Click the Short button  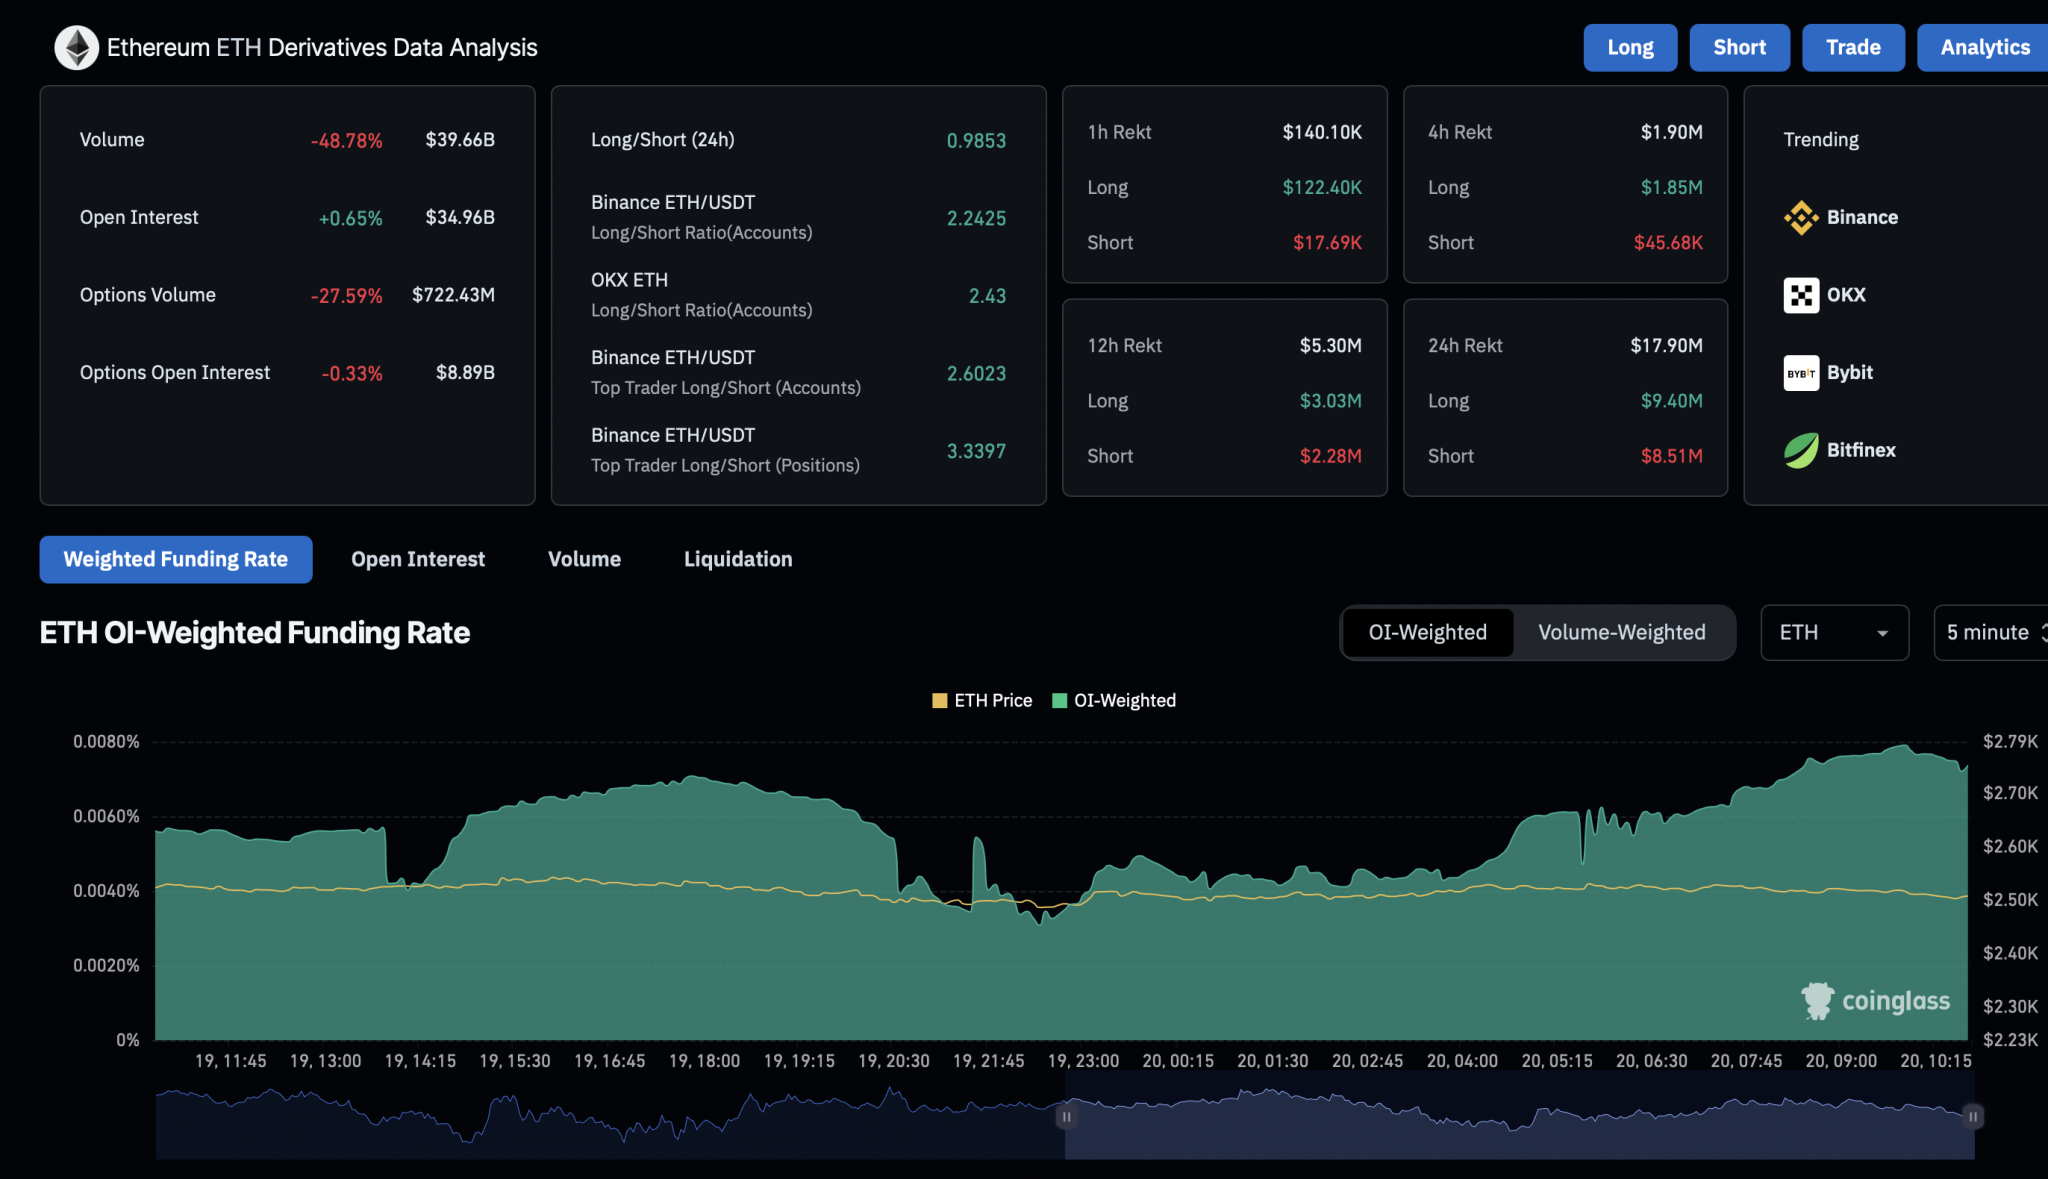click(1739, 47)
